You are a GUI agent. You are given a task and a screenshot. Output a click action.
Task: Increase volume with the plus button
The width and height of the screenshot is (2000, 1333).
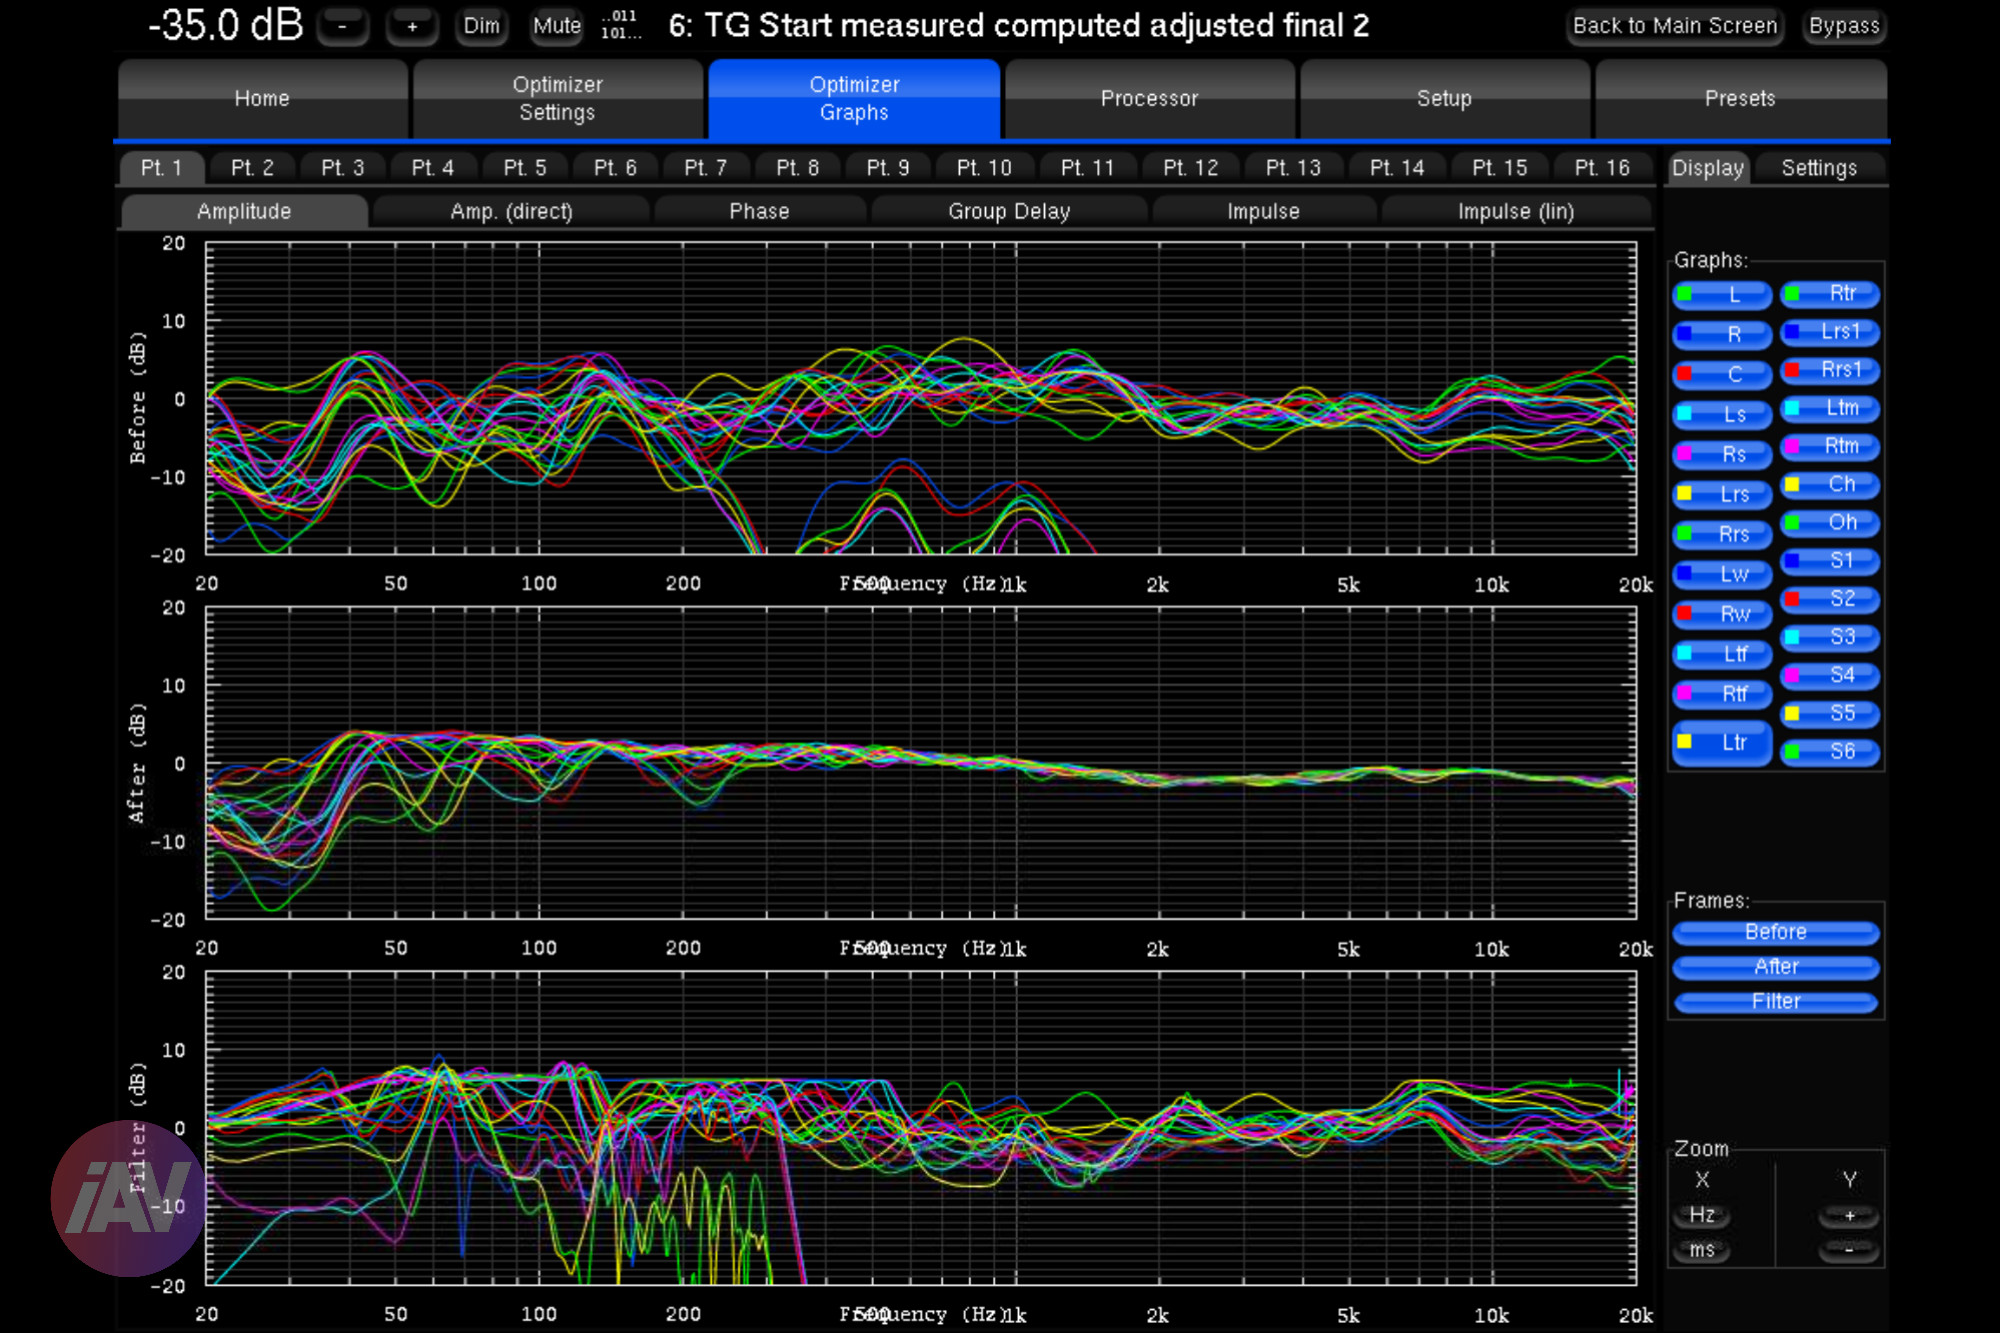412,27
